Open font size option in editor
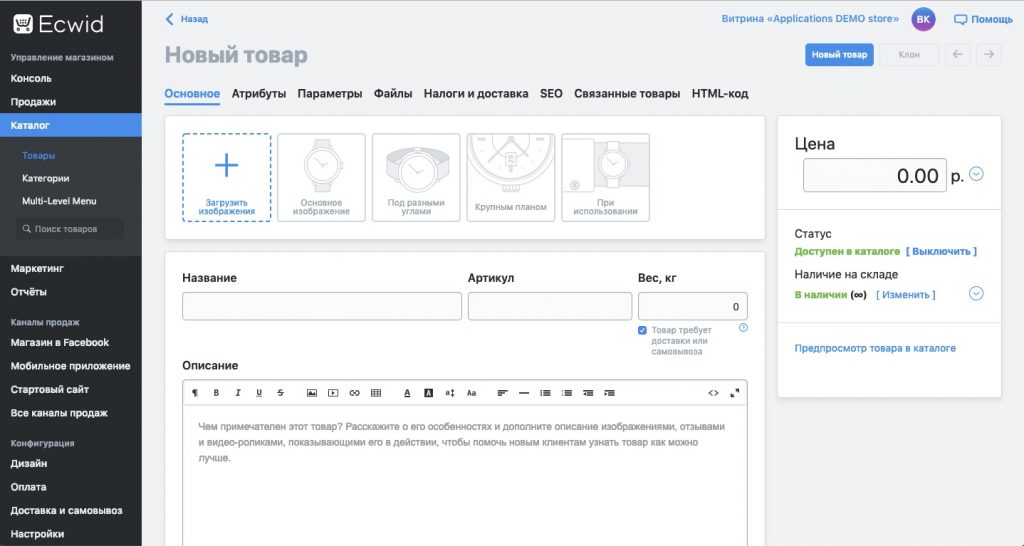Screen dimensions: 1024x546 [x=450, y=393]
